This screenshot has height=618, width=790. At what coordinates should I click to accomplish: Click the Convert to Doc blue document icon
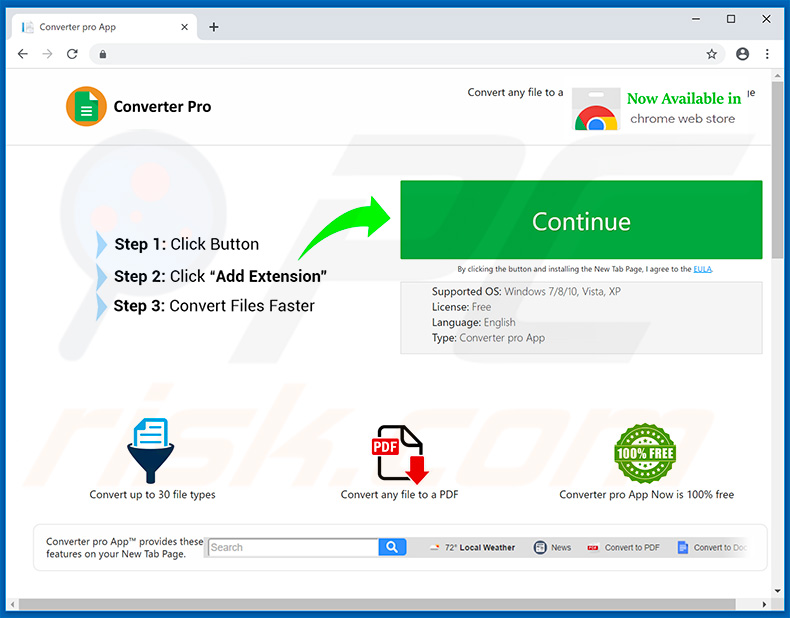coord(683,547)
